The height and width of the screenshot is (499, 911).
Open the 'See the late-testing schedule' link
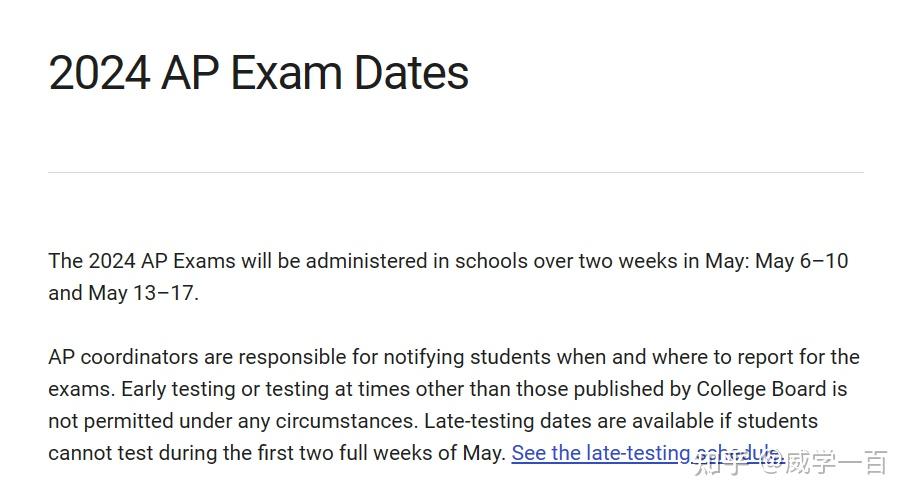[x=647, y=453]
